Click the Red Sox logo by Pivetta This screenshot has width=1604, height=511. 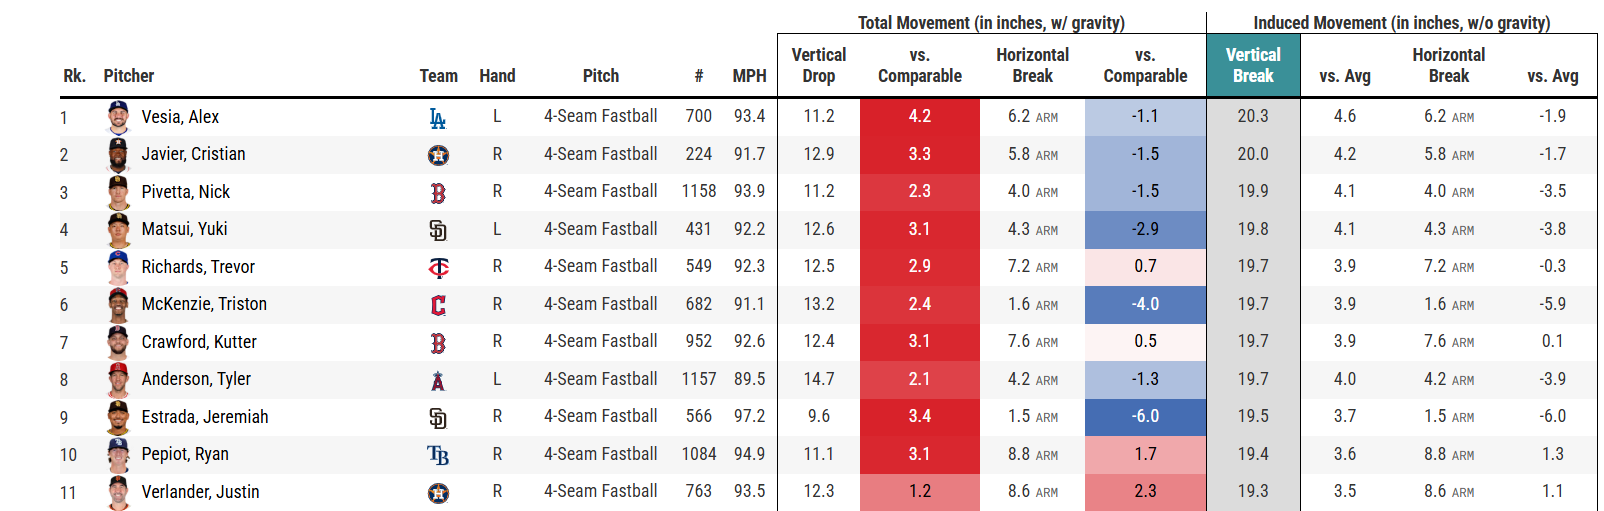(438, 192)
